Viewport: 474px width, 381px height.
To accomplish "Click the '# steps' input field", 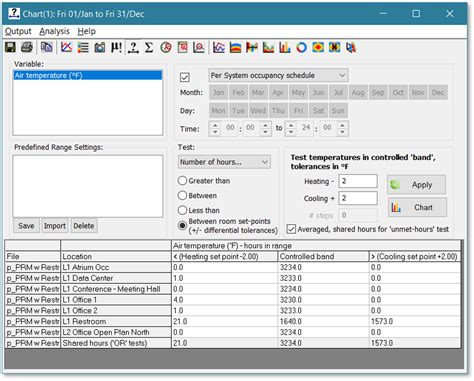I will [358, 215].
